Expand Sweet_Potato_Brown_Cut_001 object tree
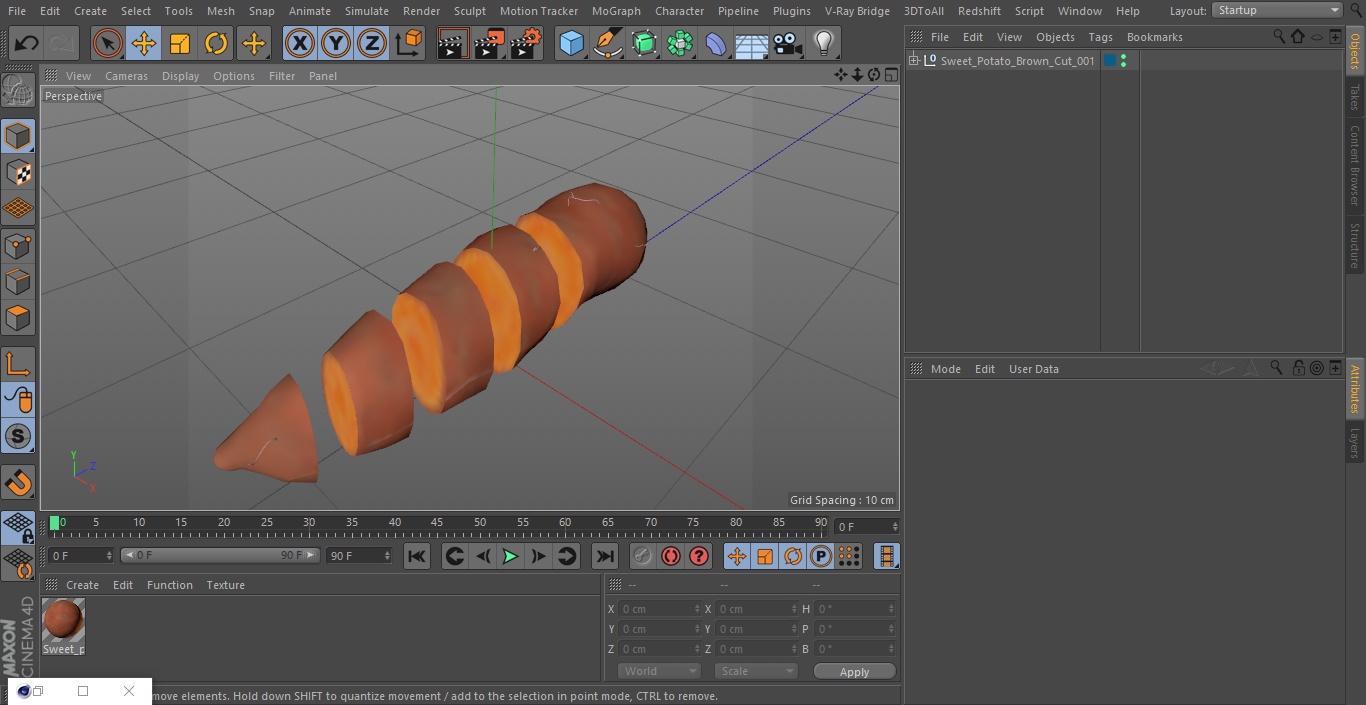This screenshot has height=705, width=1366. pos(913,61)
